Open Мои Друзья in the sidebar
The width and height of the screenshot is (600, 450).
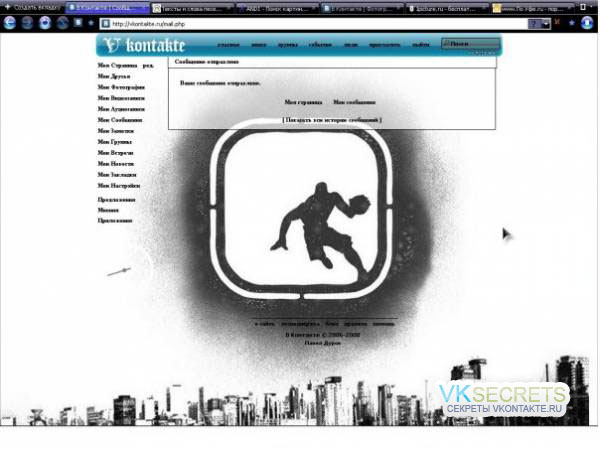pyautogui.click(x=114, y=76)
